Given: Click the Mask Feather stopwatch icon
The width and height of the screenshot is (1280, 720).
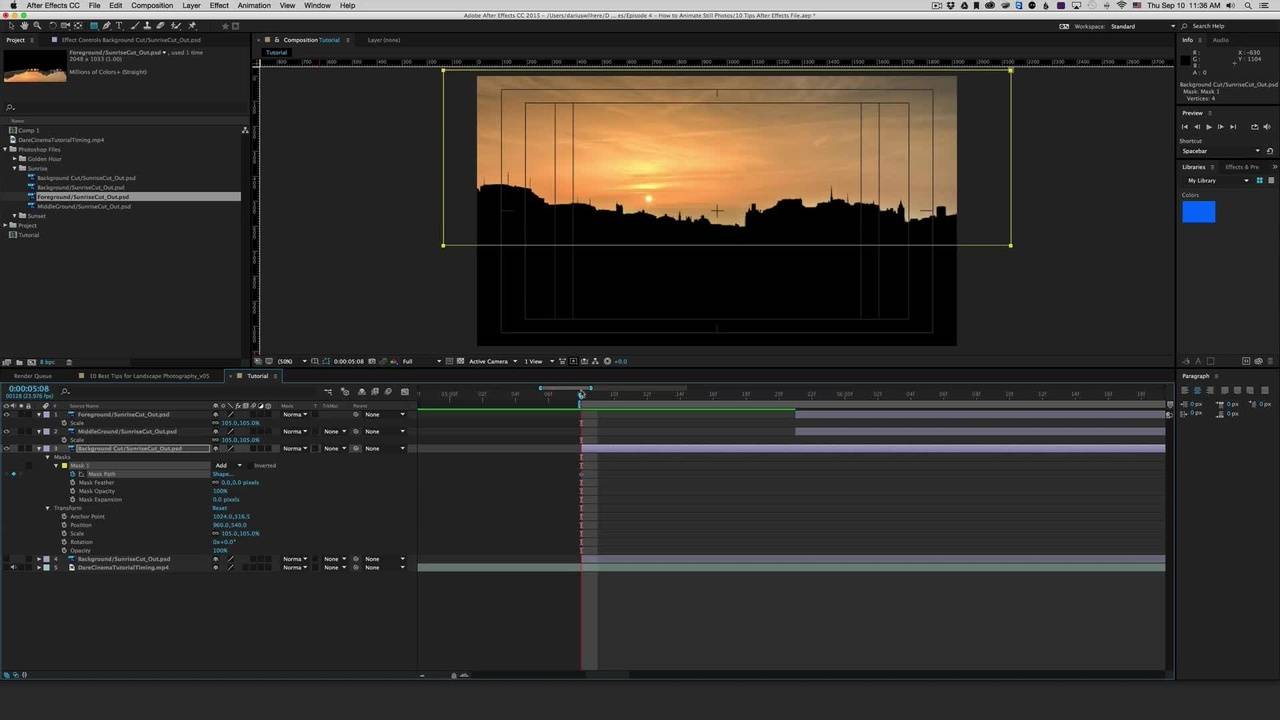Looking at the screenshot, I should [x=73, y=483].
